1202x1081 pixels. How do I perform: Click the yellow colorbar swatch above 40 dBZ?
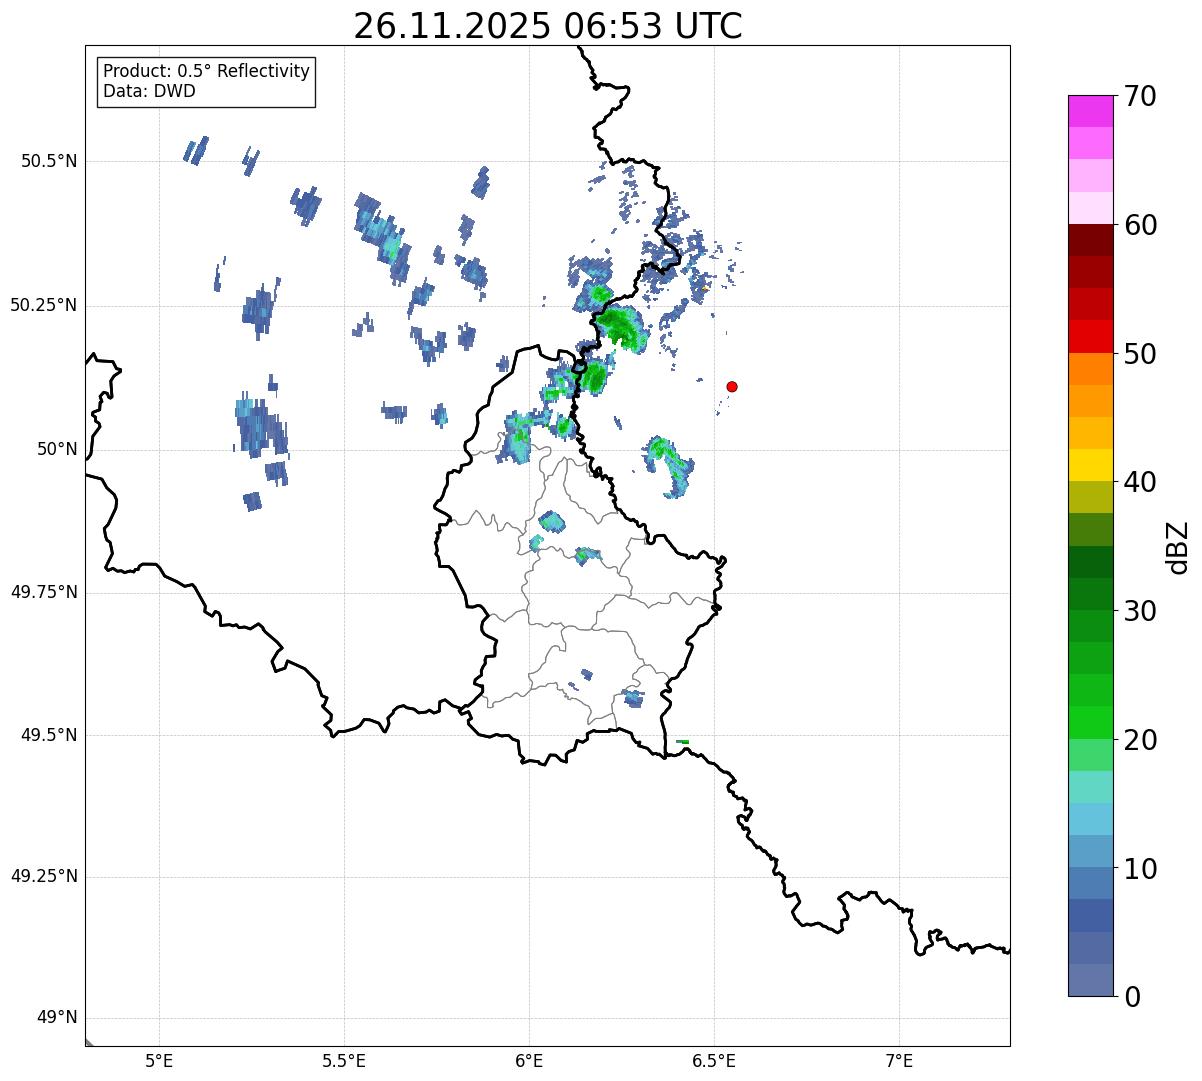(1090, 465)
